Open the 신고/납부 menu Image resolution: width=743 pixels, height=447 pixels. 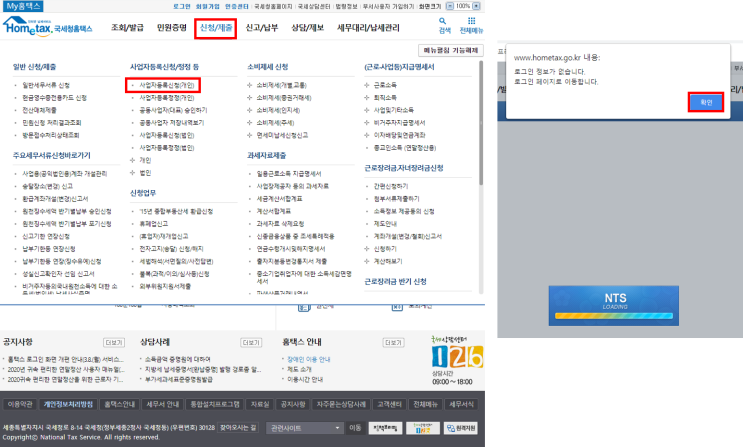[262, 27]
